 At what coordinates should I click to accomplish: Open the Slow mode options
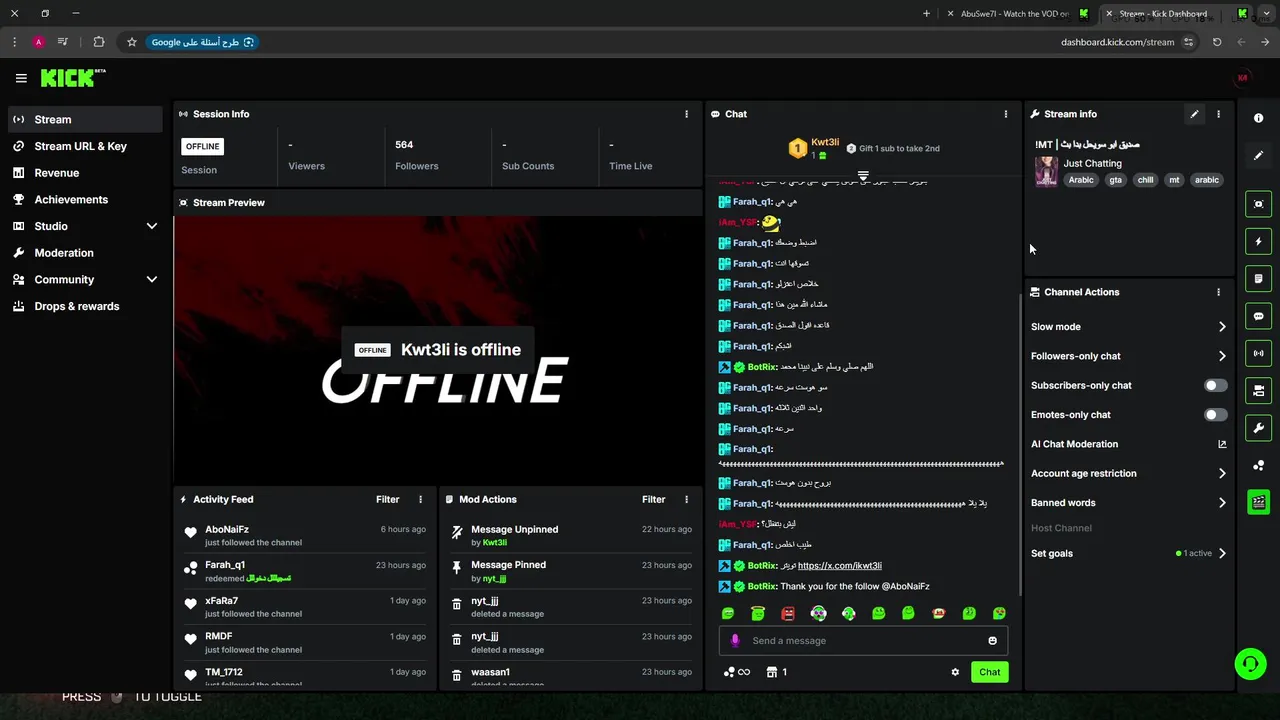1128,327
